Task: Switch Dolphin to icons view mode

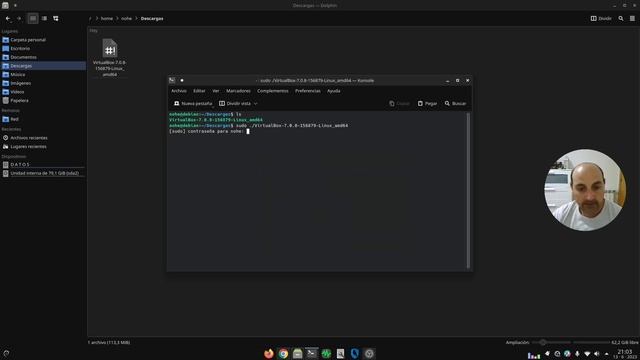Action: 33,18
